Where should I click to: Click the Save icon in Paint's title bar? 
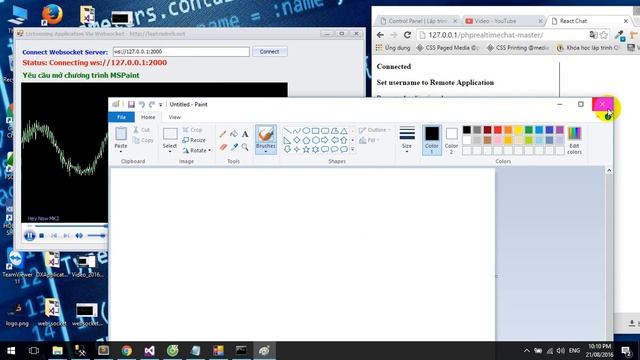tap(131, 104)
